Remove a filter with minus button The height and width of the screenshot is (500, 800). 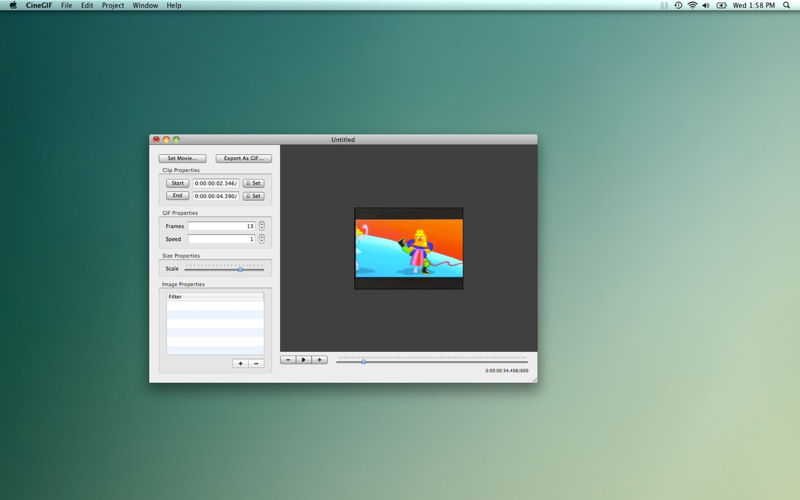point(256,363)
